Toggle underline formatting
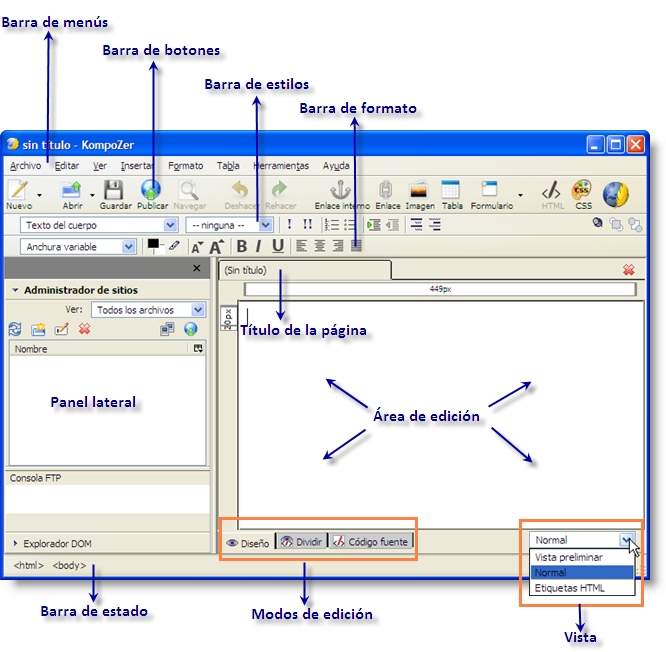This screenshot has height=652, width=666. (x=278, y=246)
